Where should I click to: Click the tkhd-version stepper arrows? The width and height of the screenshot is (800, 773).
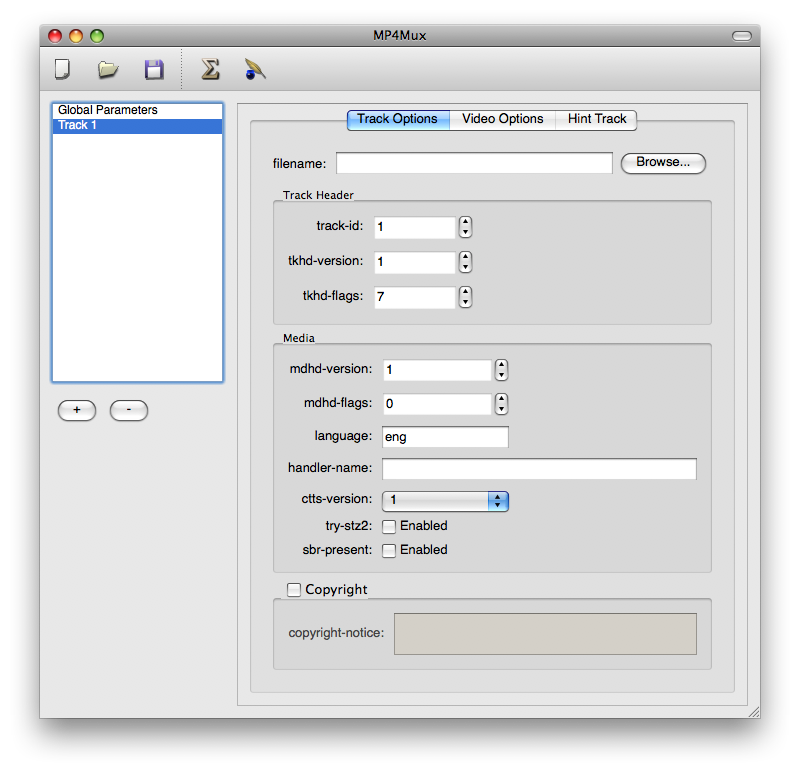(465, 262)
